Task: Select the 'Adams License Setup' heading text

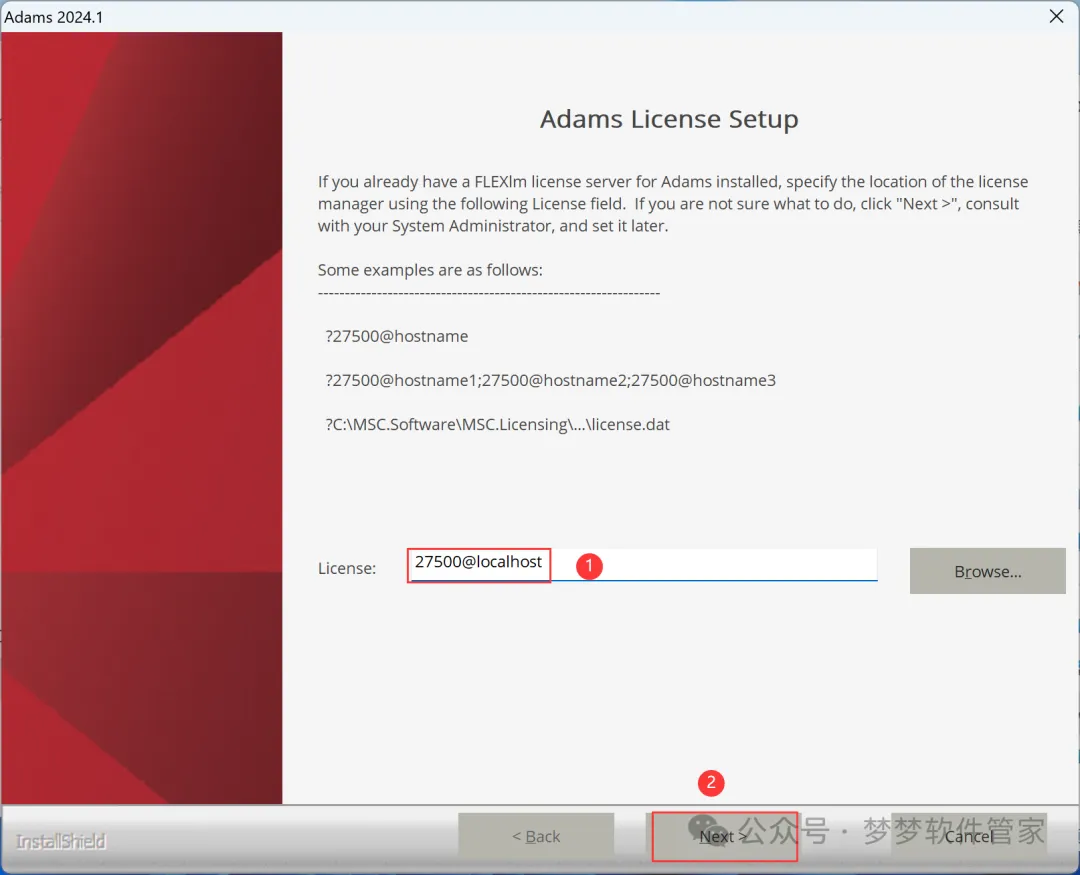Action: coord(669,119)
